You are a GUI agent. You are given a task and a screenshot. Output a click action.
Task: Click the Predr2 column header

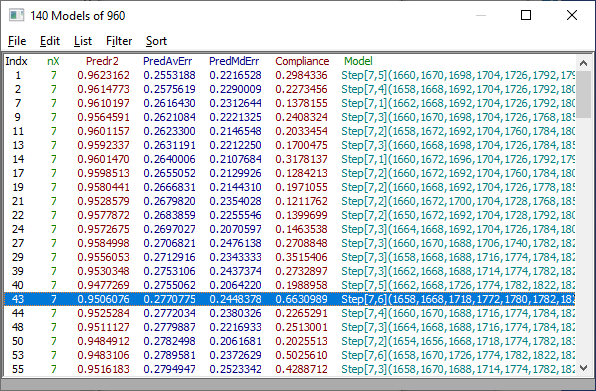coord(102,61)
